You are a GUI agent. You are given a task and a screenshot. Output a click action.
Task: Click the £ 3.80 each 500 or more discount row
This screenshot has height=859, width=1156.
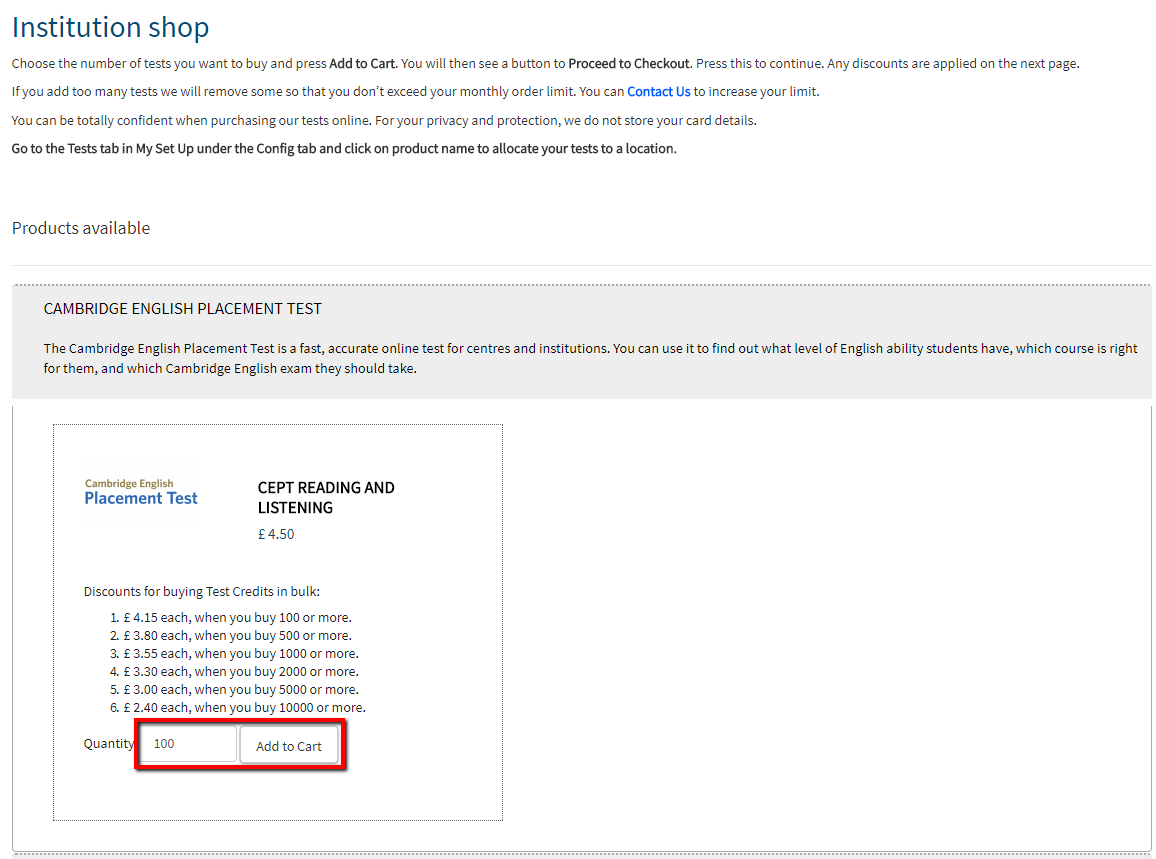coord(237,636)
